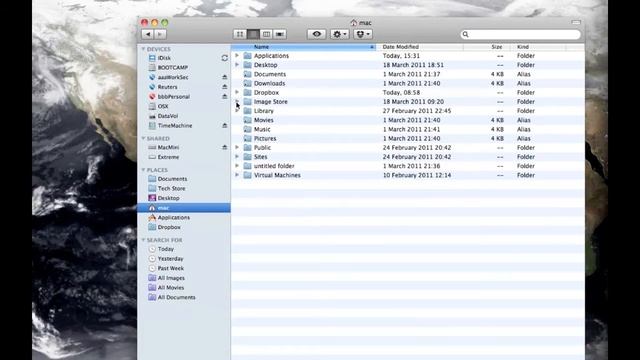The width and height of the screenshot is (640, 360).
Task: Select the Movies alias folder icon
Action: (x=247, y=120)
